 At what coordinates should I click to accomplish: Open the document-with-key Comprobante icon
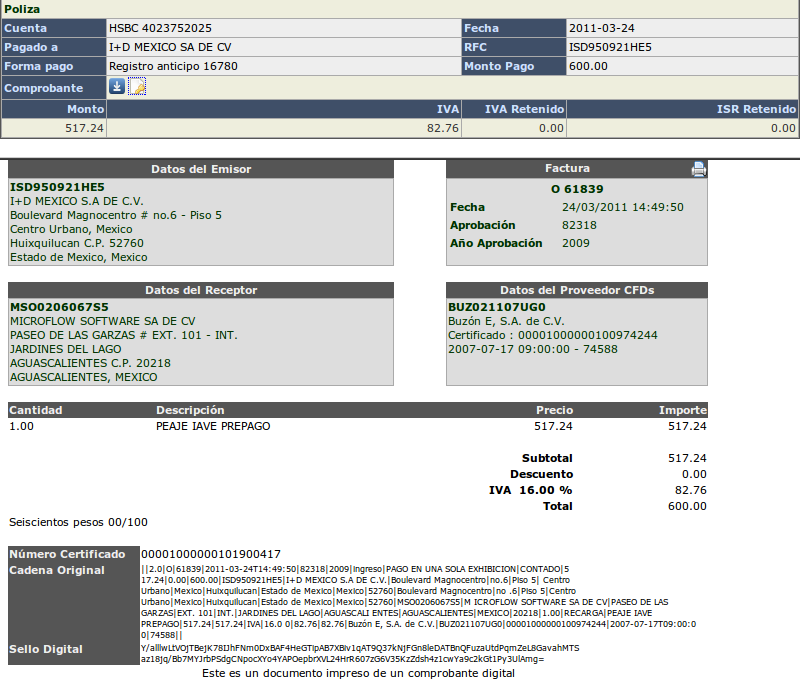click(137, 86)
